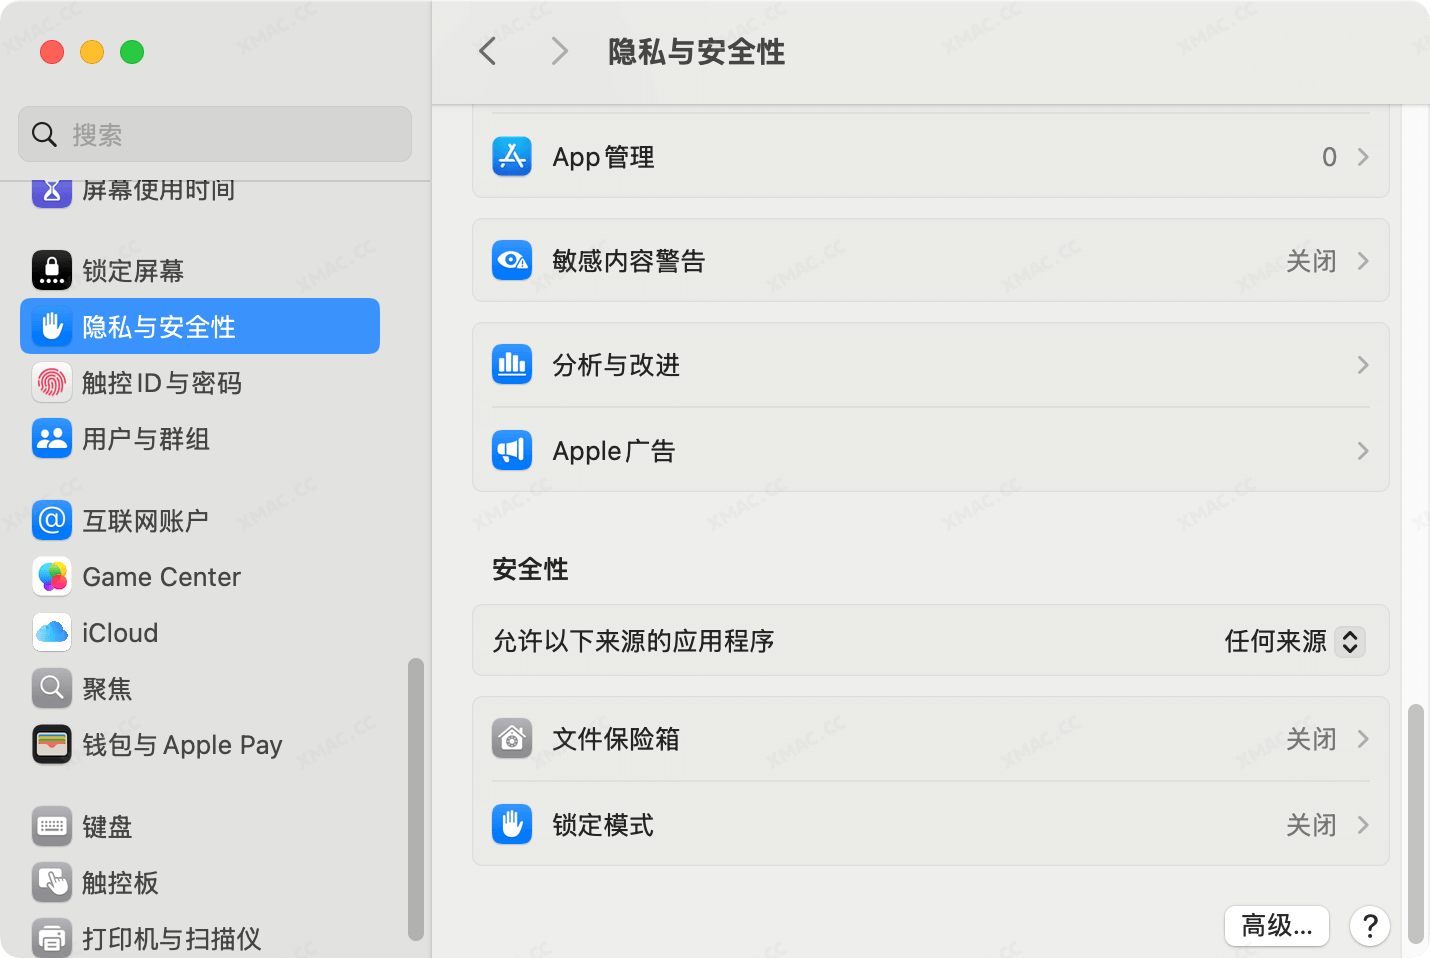Click the 聚焦 magnifier icon in sidebar

click(x=52, y=688)
